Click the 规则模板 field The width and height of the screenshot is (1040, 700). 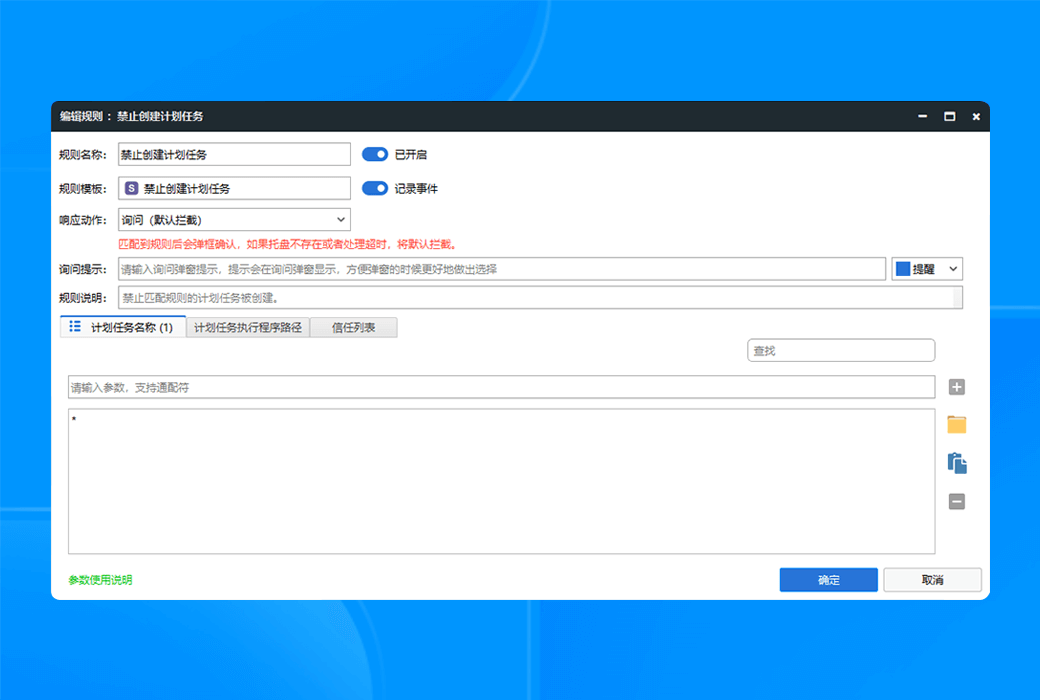tap(234, 188)
